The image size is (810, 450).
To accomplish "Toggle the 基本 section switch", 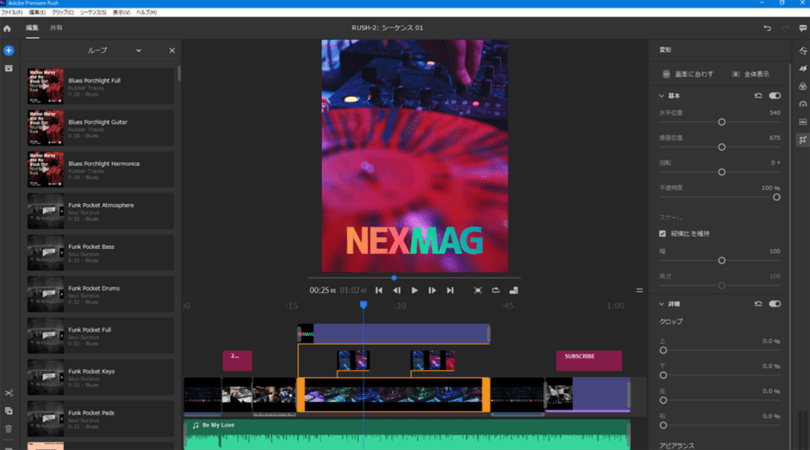I will point(774,96).
